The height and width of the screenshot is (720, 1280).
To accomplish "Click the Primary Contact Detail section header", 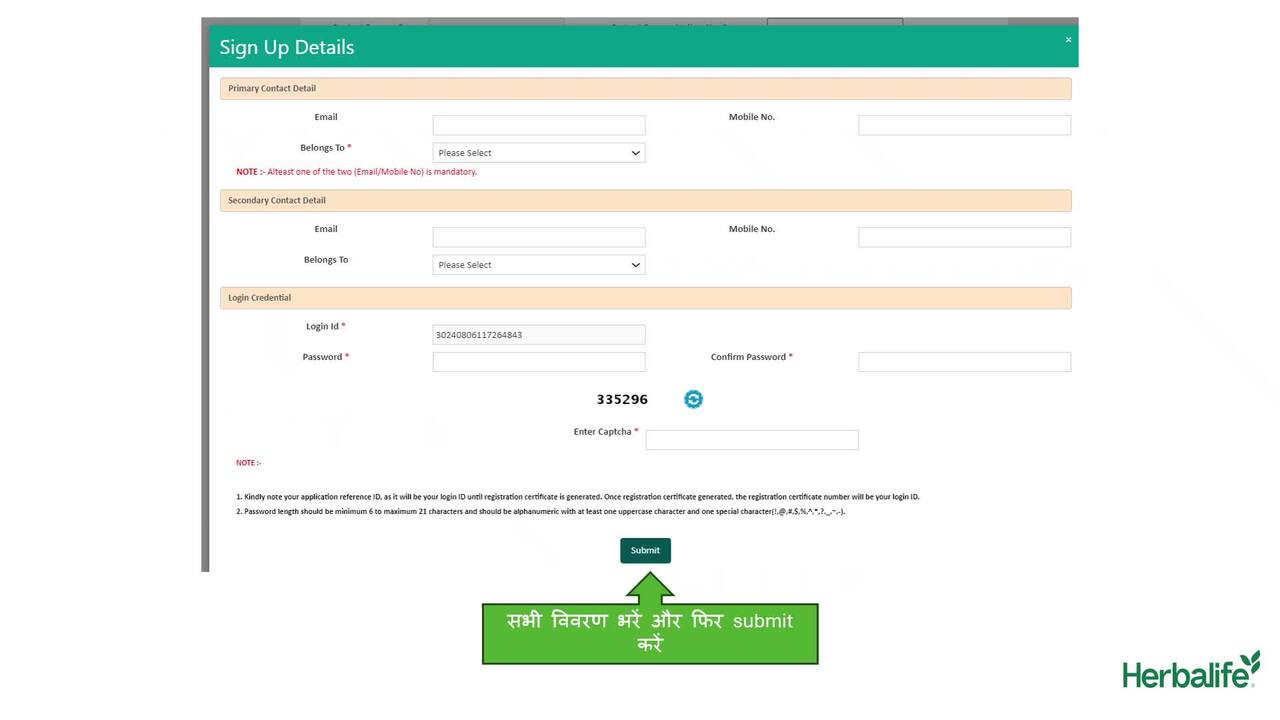I will (645, 88).
